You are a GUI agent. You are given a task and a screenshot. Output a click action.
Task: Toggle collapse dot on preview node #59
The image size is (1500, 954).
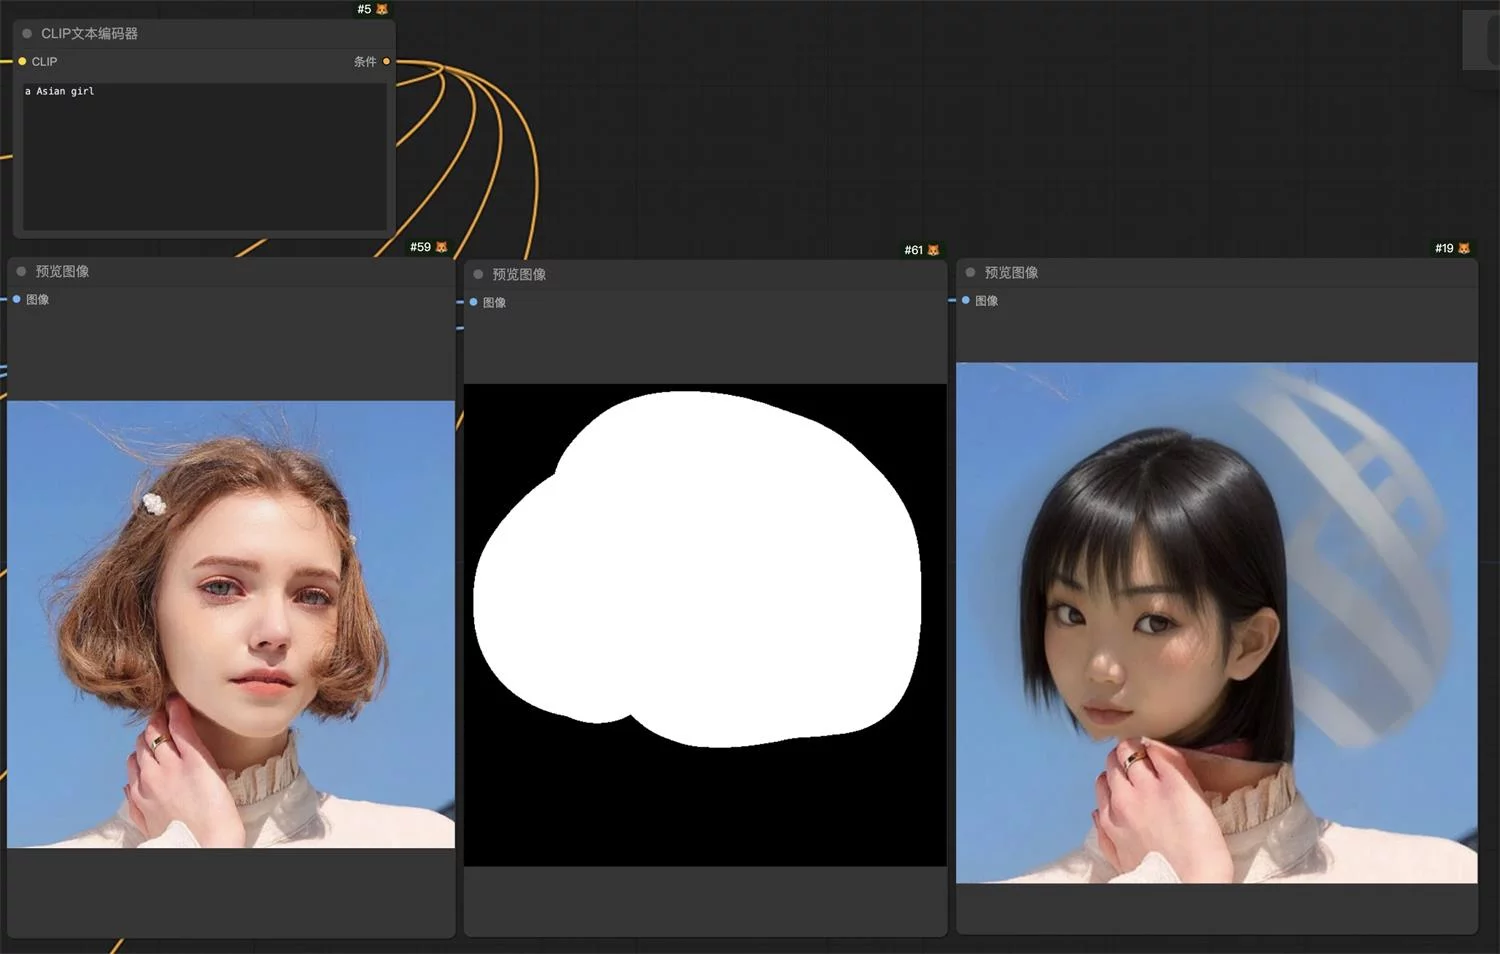click(21, 271)
